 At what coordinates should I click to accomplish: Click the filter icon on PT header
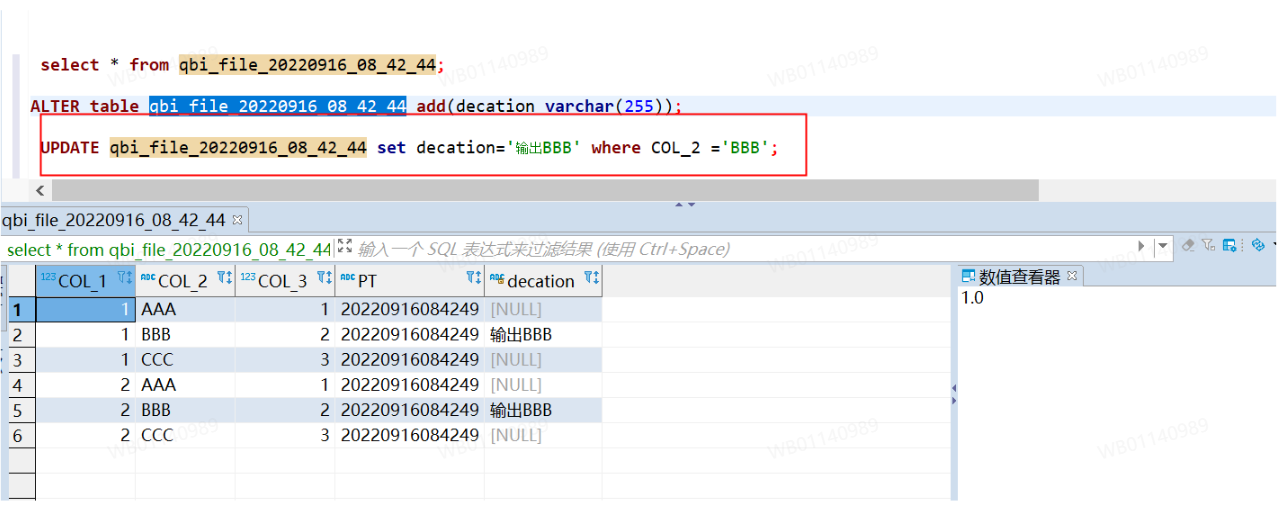click(473, 279)
